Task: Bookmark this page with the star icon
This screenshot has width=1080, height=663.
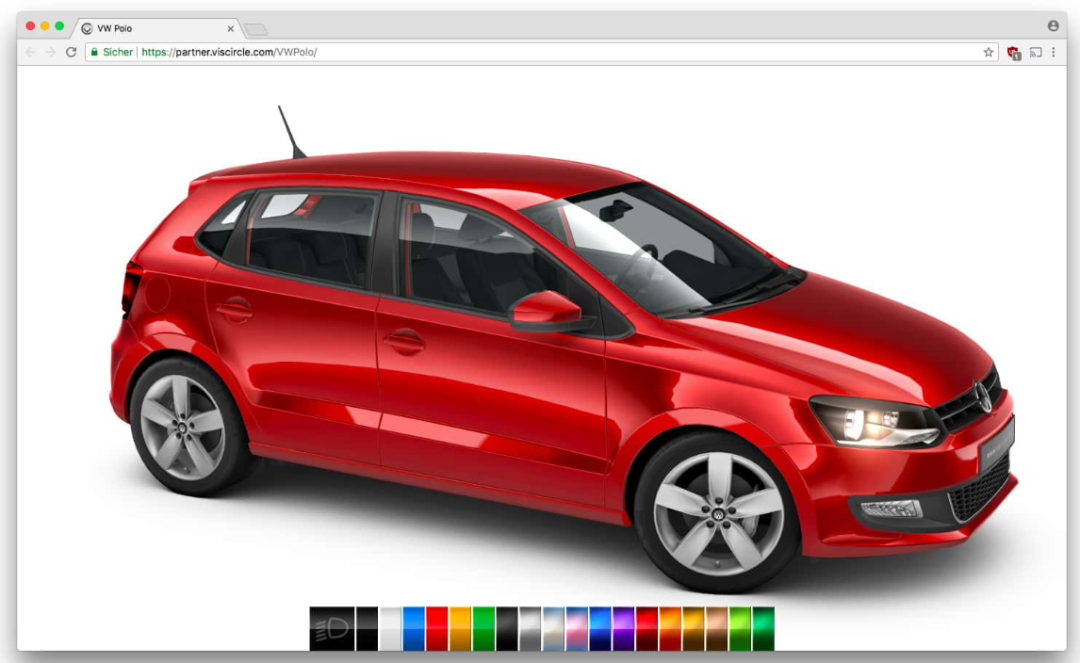Action: (x=988, y=52)
